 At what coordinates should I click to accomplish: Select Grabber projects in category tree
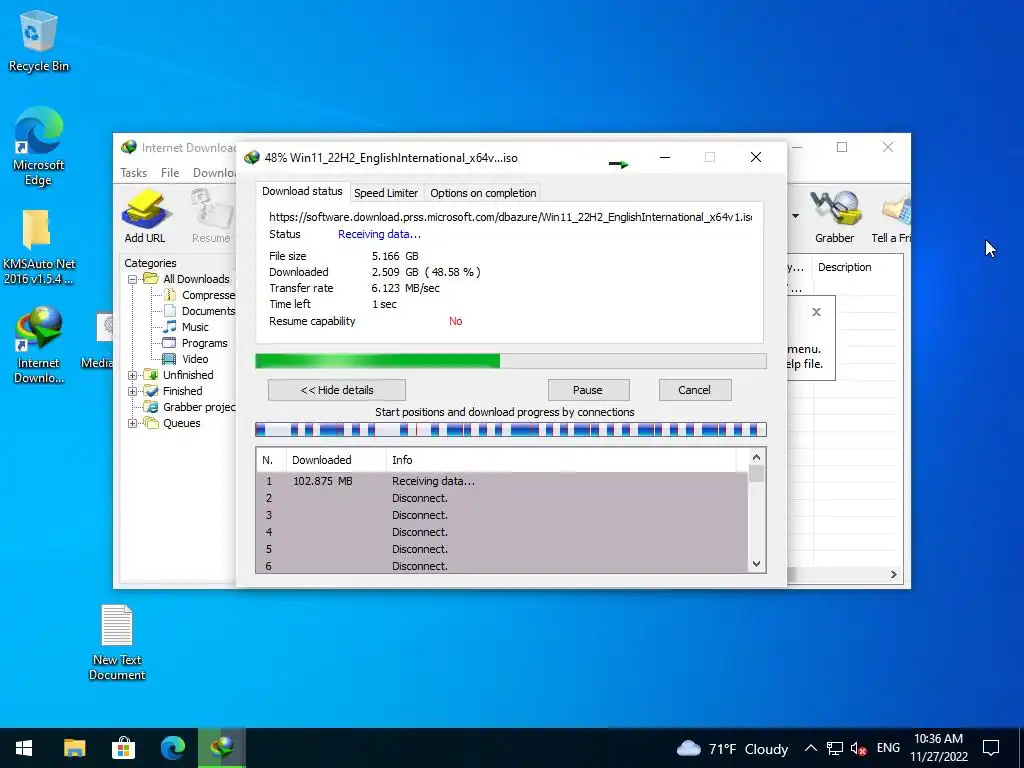[x=199, y=407]
